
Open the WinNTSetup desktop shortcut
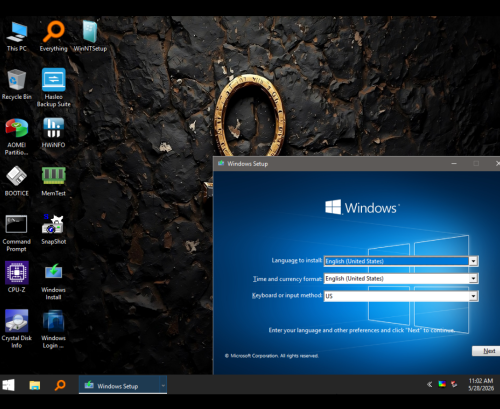click(90, 36)
